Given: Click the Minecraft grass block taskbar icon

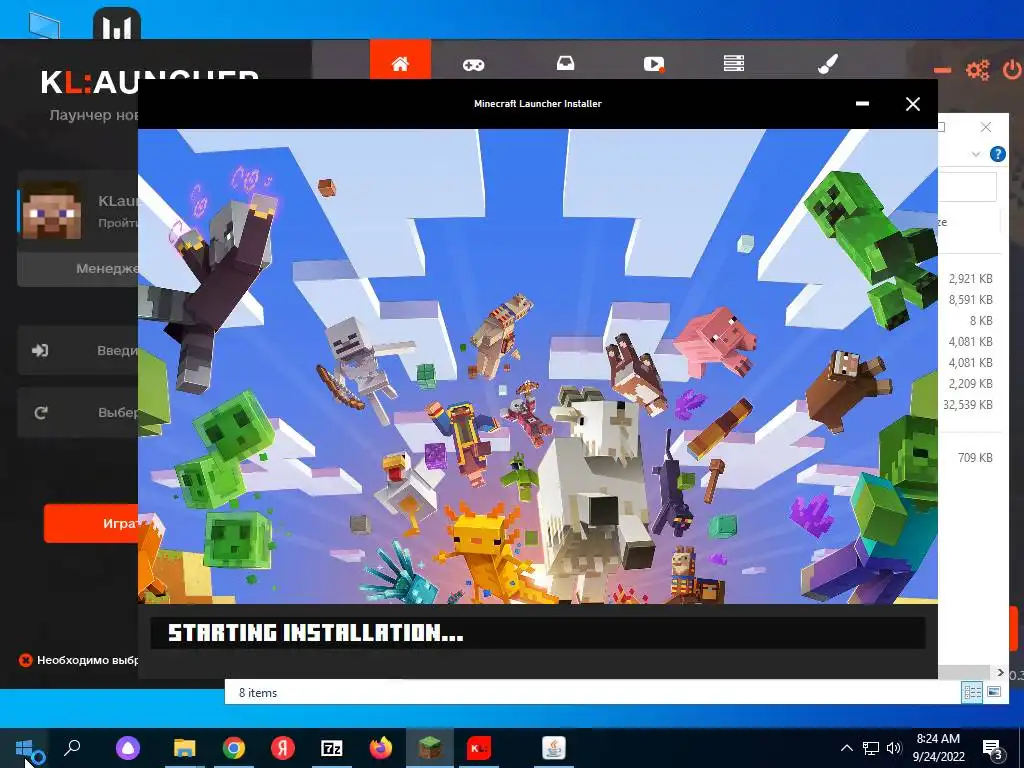Looking at the screenshot, I should coord(430,748).
